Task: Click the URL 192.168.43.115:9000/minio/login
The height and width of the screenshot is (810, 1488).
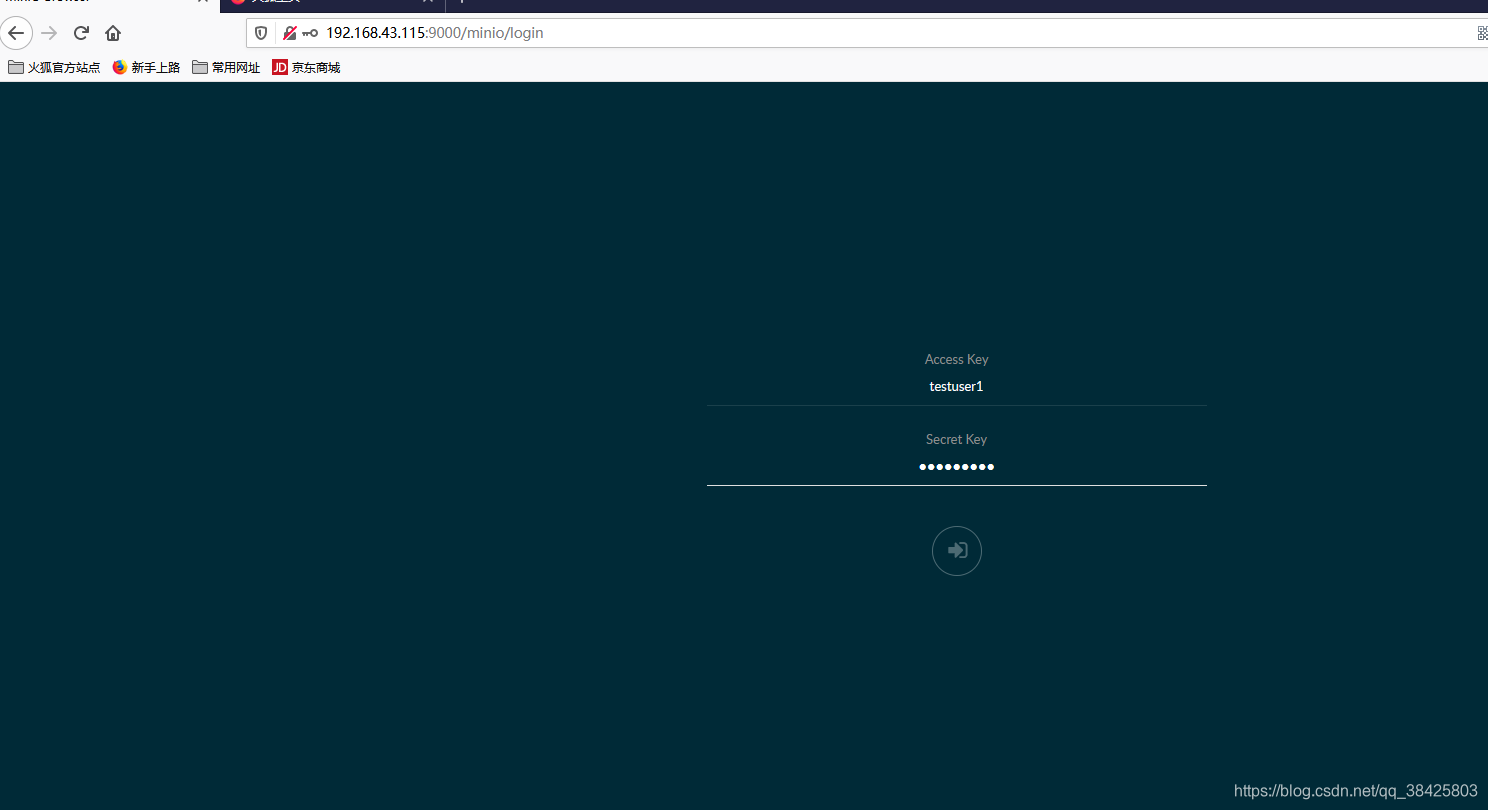Action: coord(434,33)
